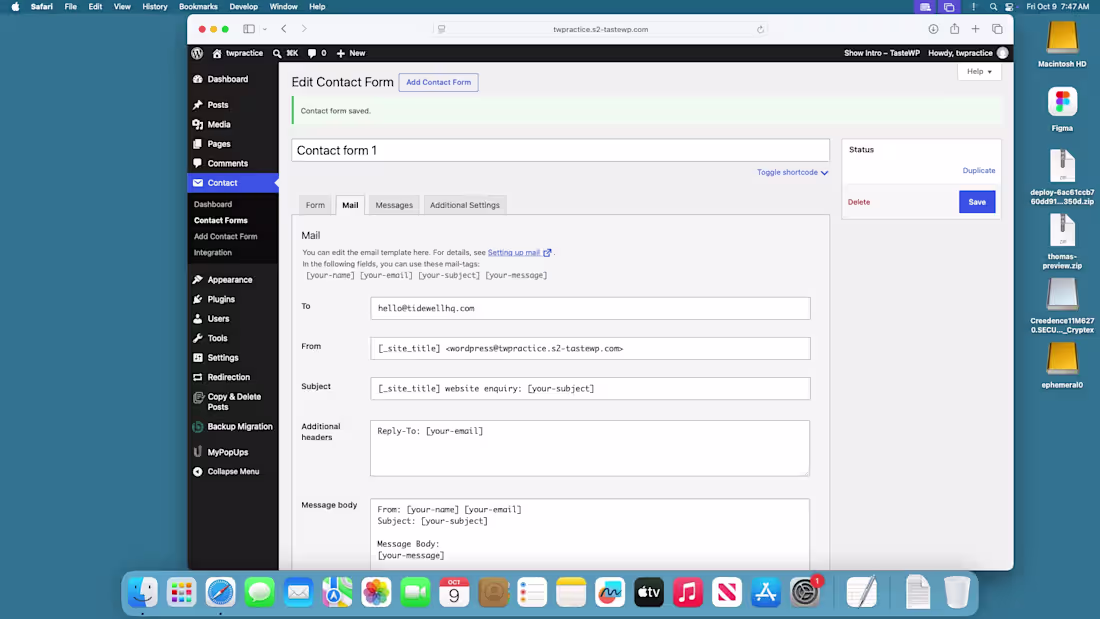Image resolution: width=1100 pixels, height=619 pixels.
Task: Open the Bookmarks menu in the menu bar
Action: click(198, 6)
